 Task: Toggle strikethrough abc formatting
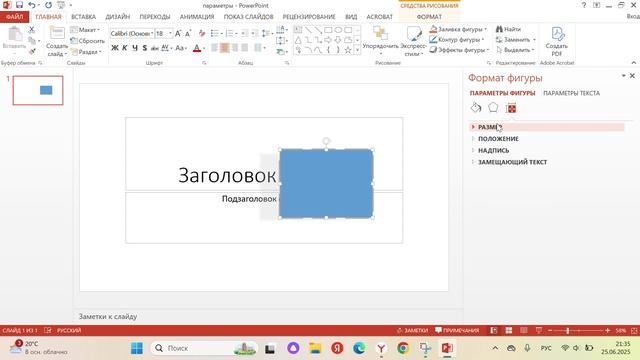[155, 48]
